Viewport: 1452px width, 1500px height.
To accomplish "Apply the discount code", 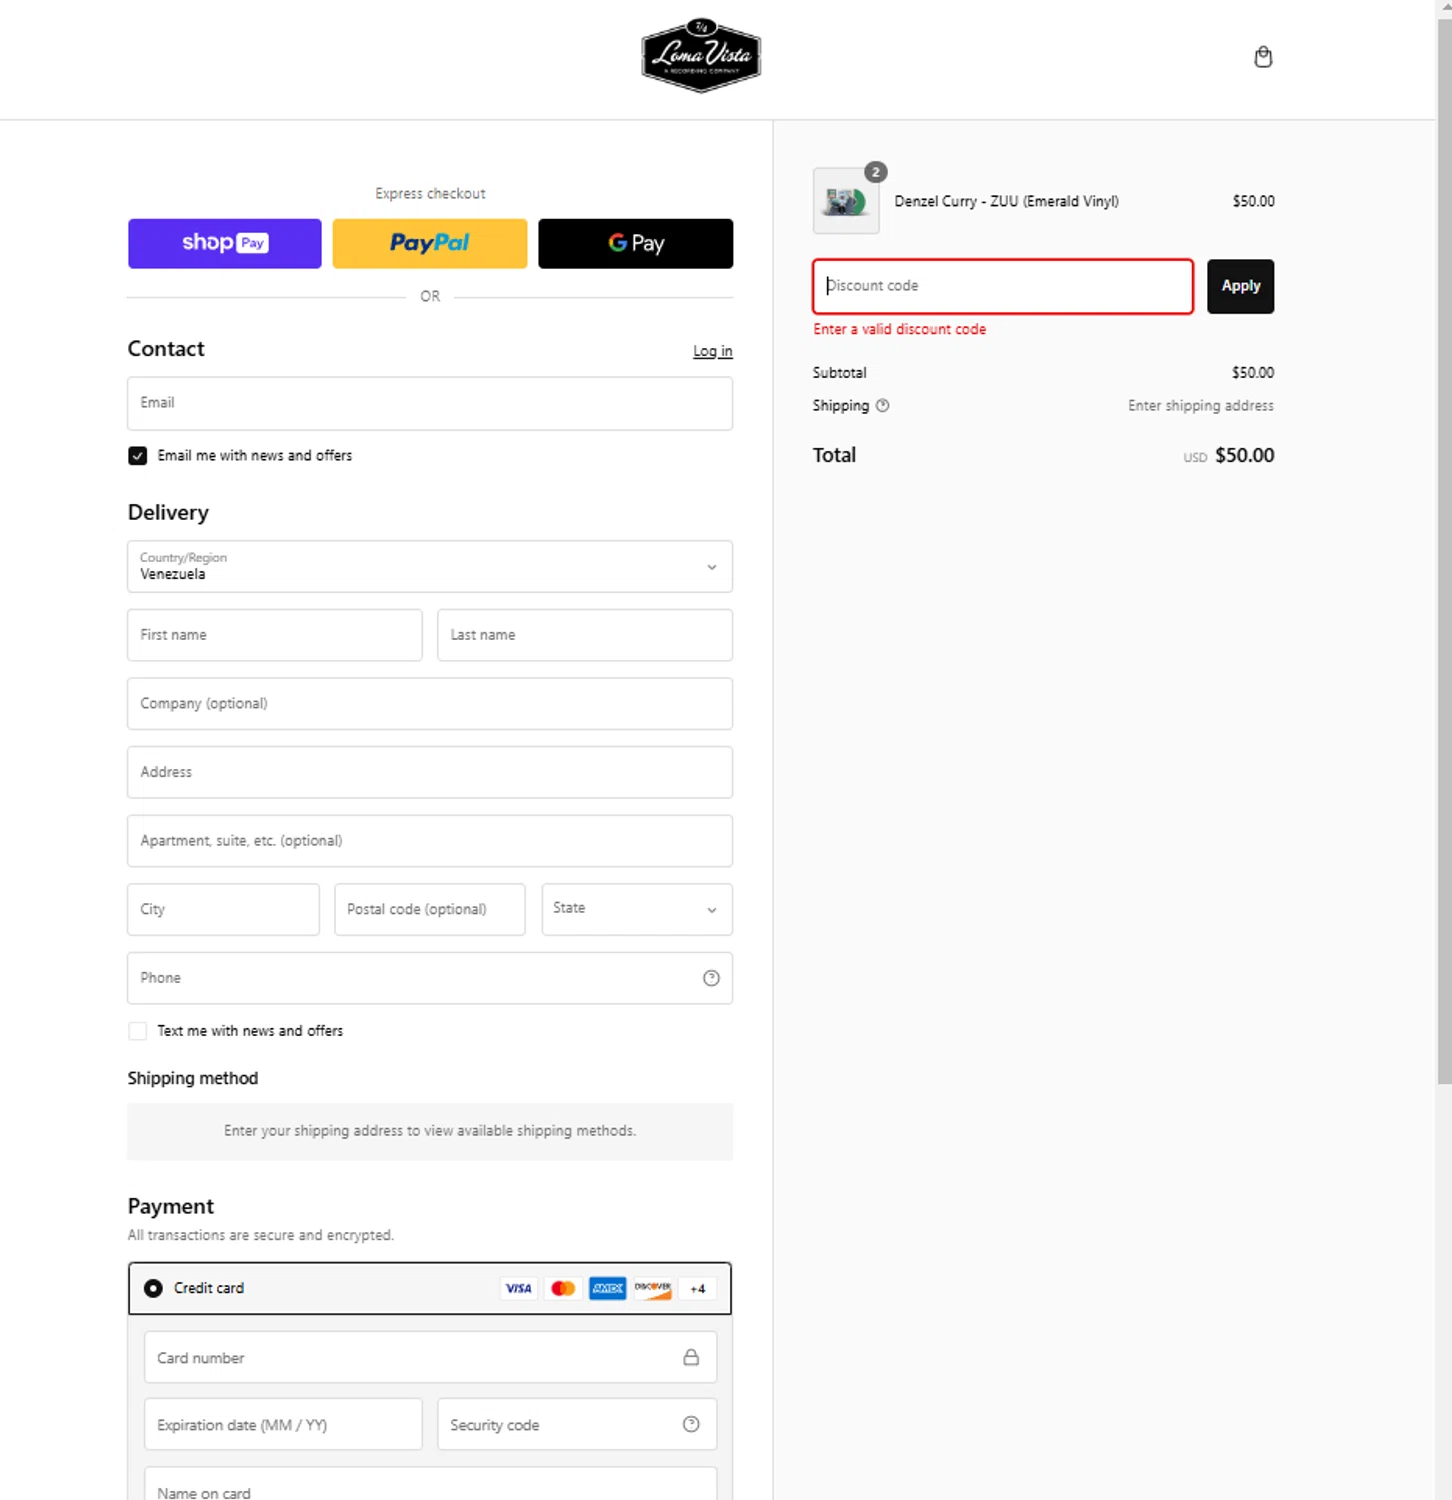I will [1240, 286].
